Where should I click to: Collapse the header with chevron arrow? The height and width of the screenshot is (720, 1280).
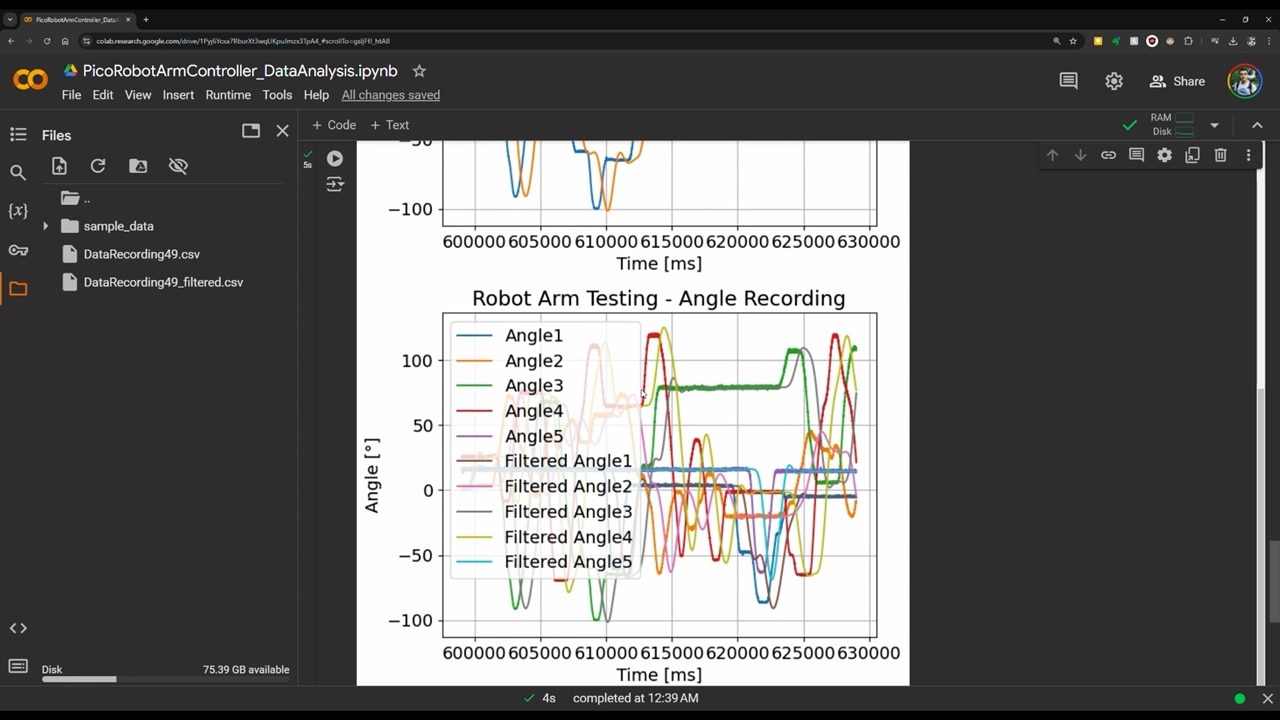(1257, 125)
